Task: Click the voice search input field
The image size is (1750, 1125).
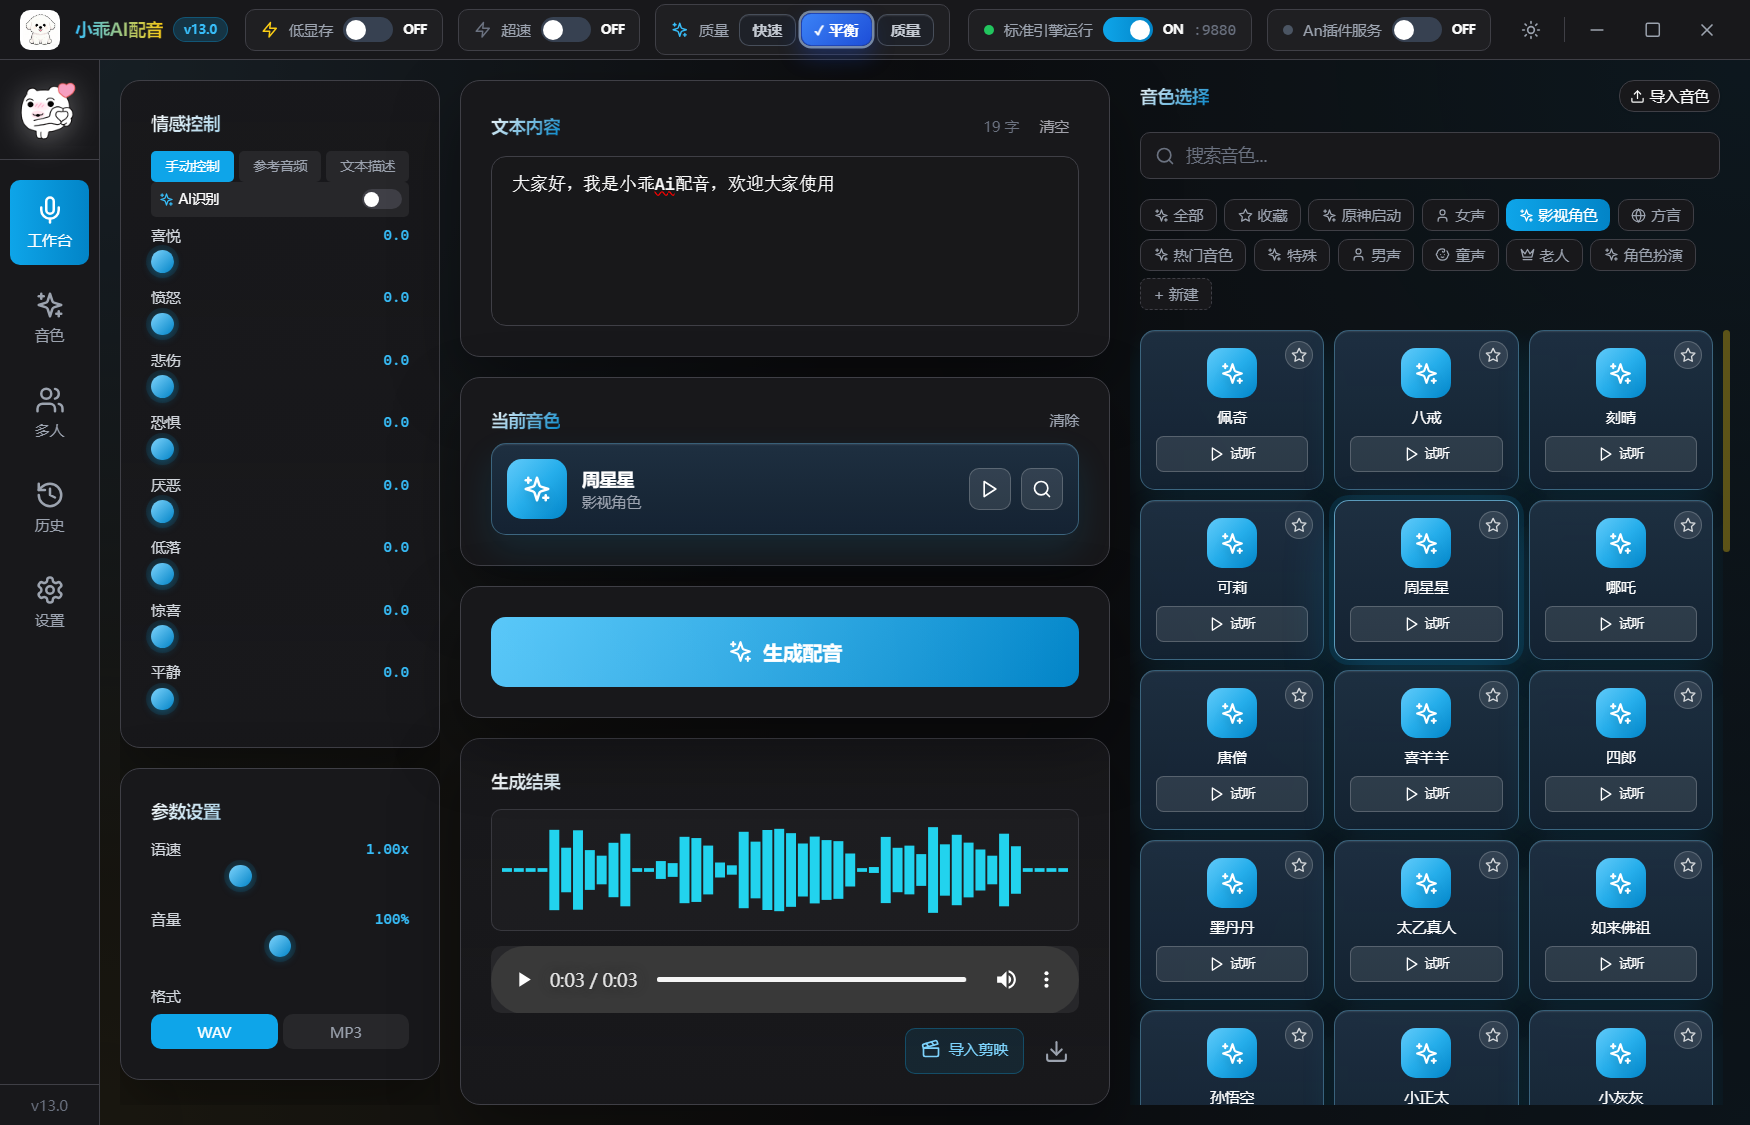Action: pyautogui.click(x=1430, y=156)
